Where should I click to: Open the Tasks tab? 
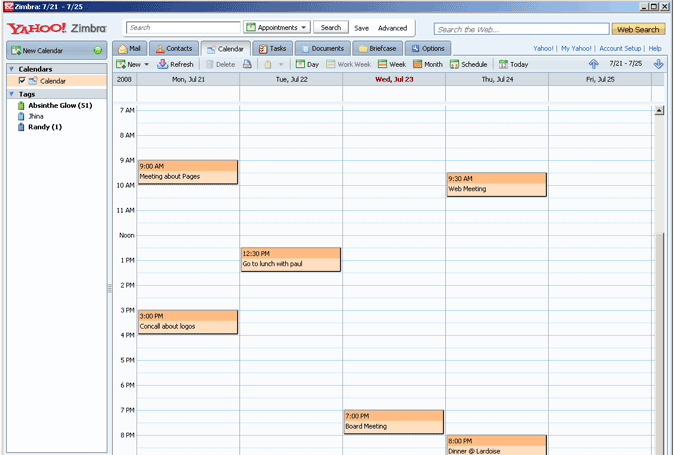click(x=273, y=49)
